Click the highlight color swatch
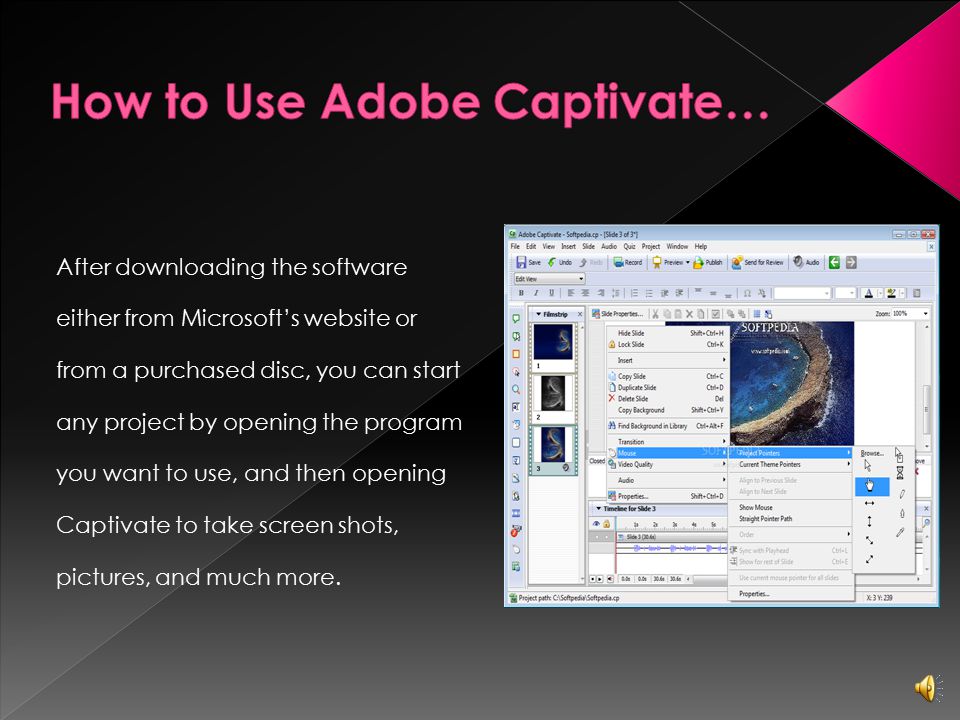The image size is (960, 720). pos(891,293)
